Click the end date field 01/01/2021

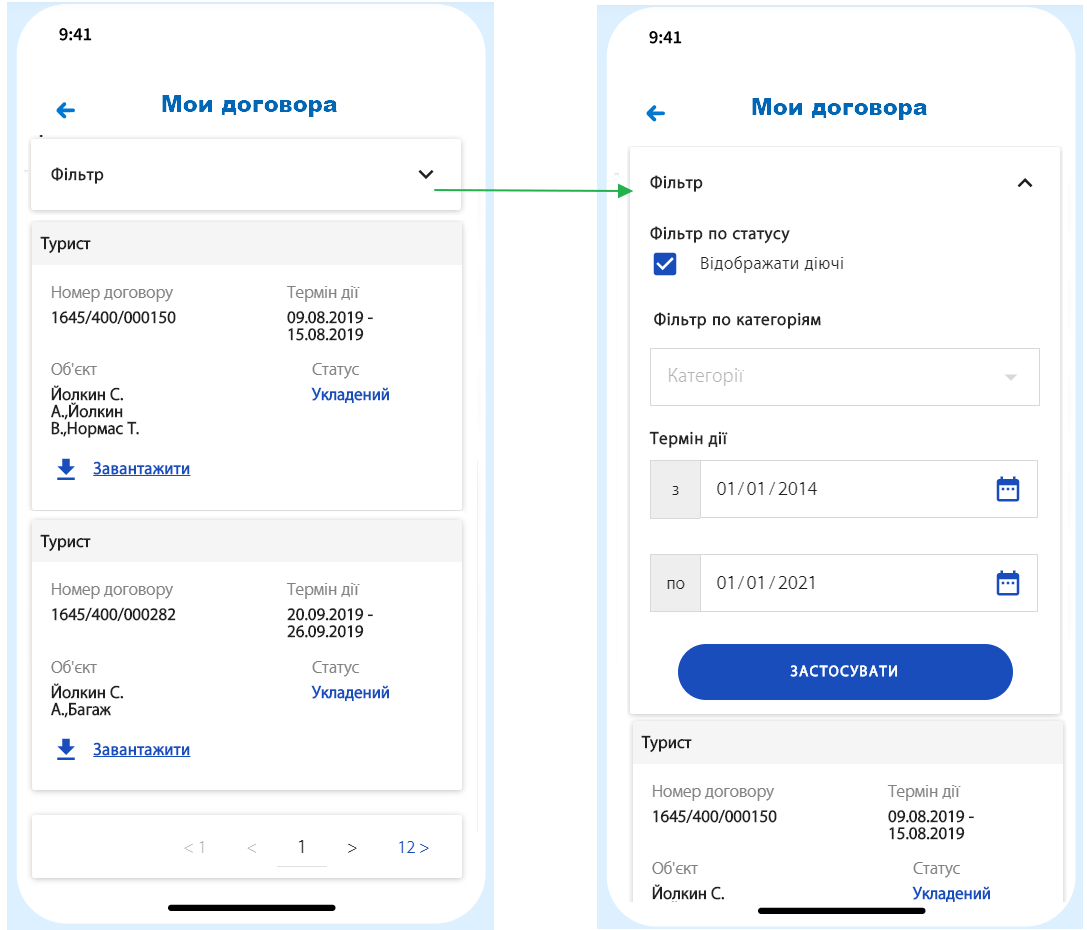pos(840,583)
